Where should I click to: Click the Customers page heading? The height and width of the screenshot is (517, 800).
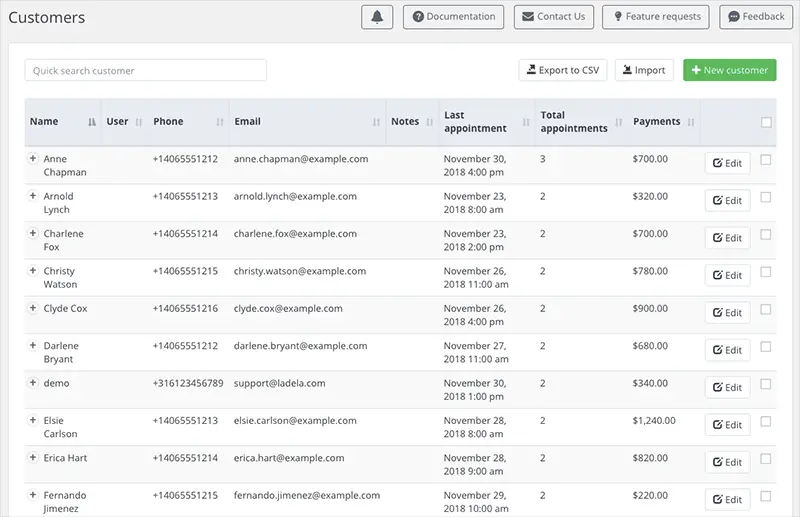(x=46, y=17)
